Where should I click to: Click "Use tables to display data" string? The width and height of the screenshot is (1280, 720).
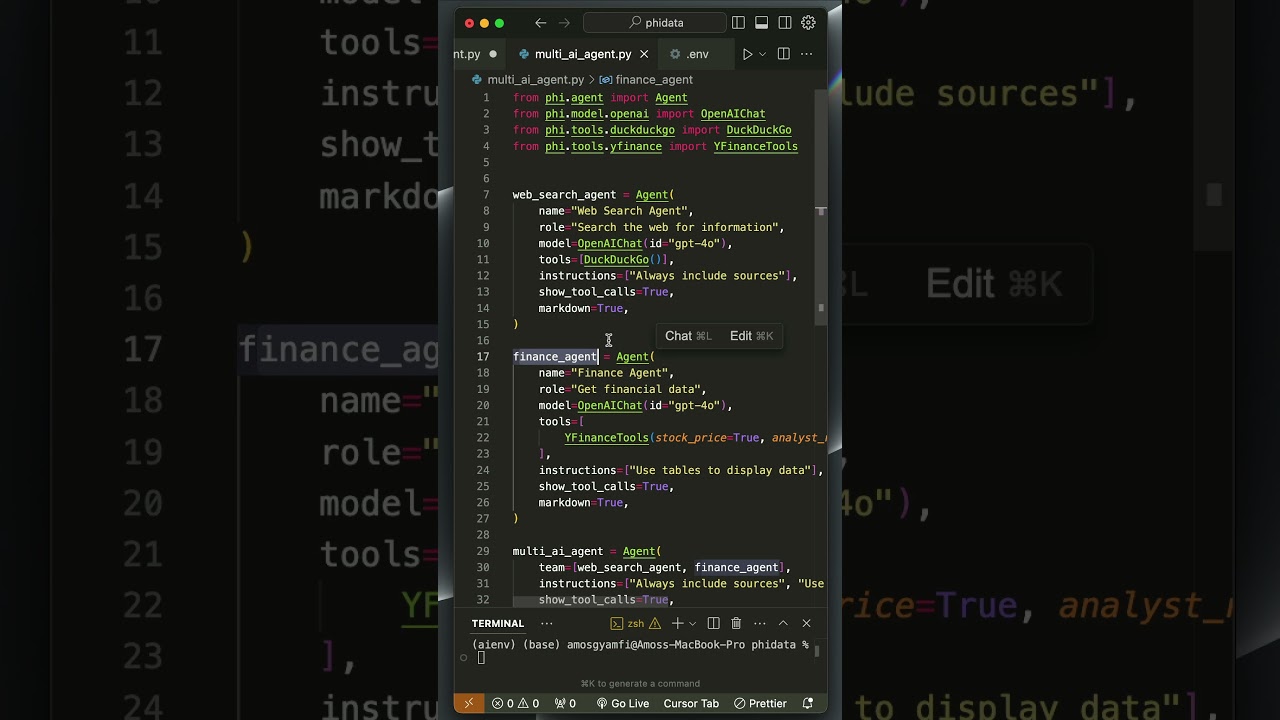coord(719,470)
